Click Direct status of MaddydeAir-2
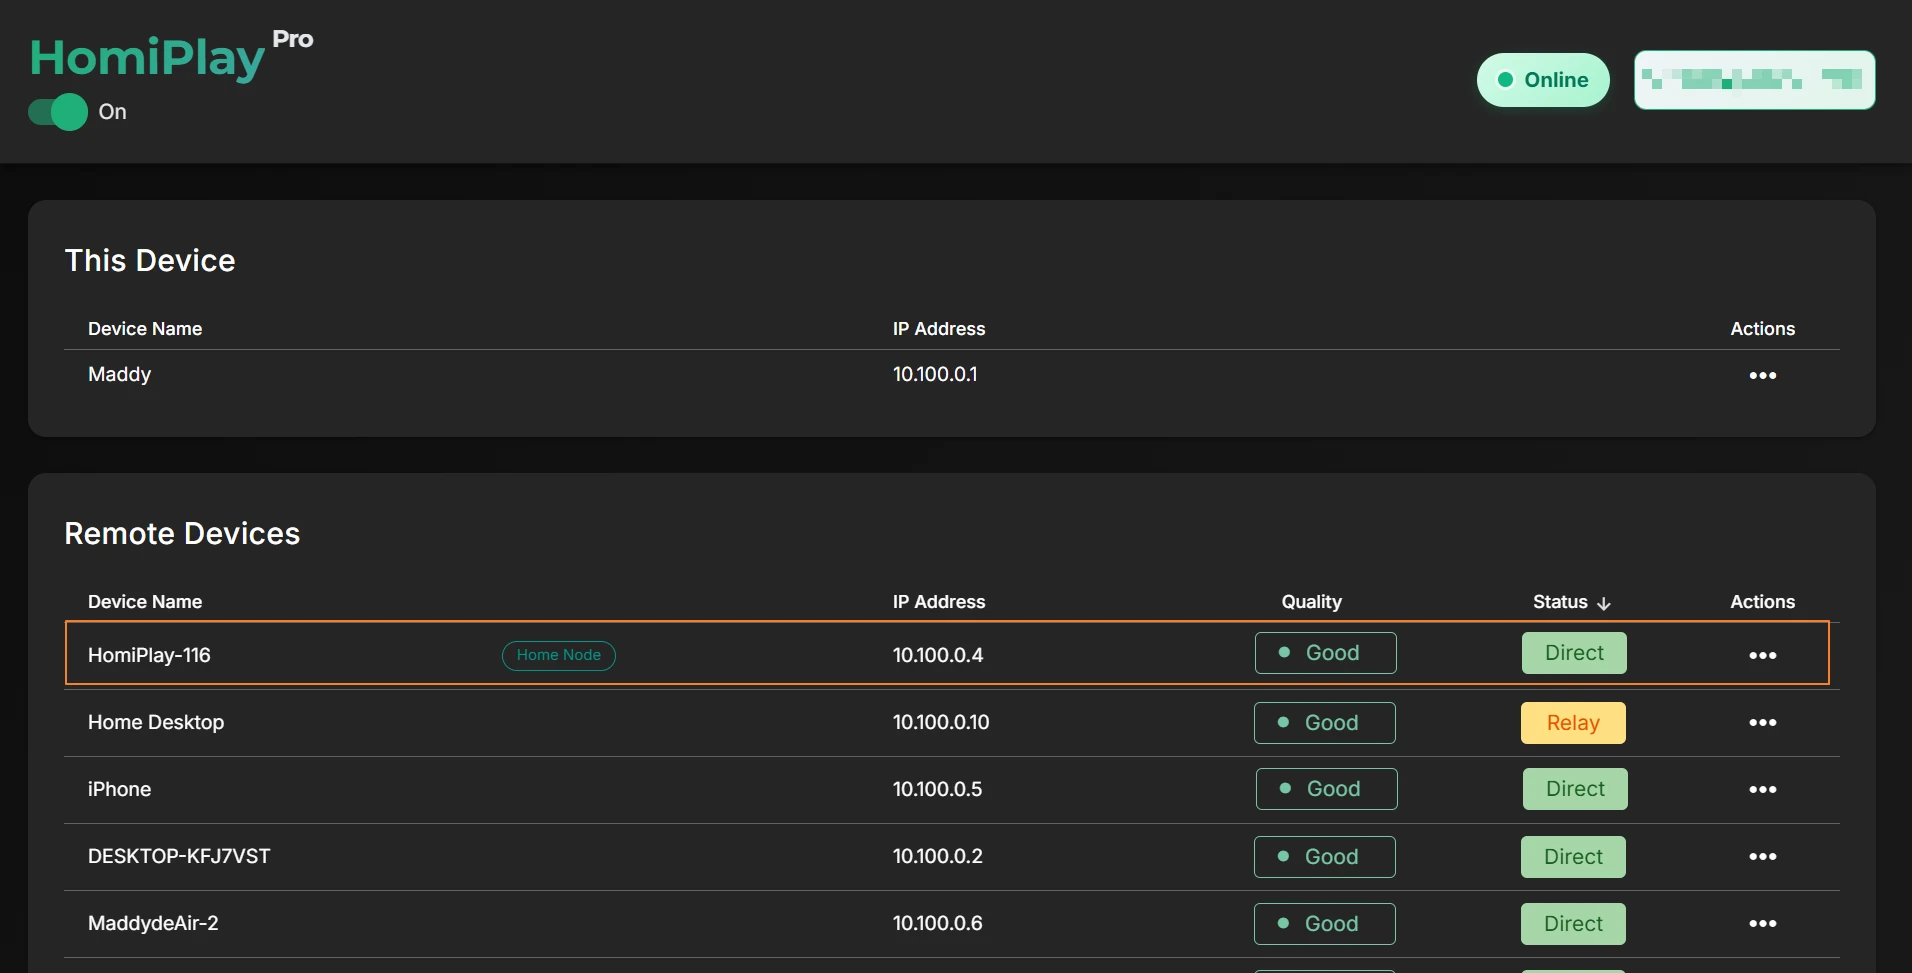The image size is (1912, 973). tap(1573, 924)
